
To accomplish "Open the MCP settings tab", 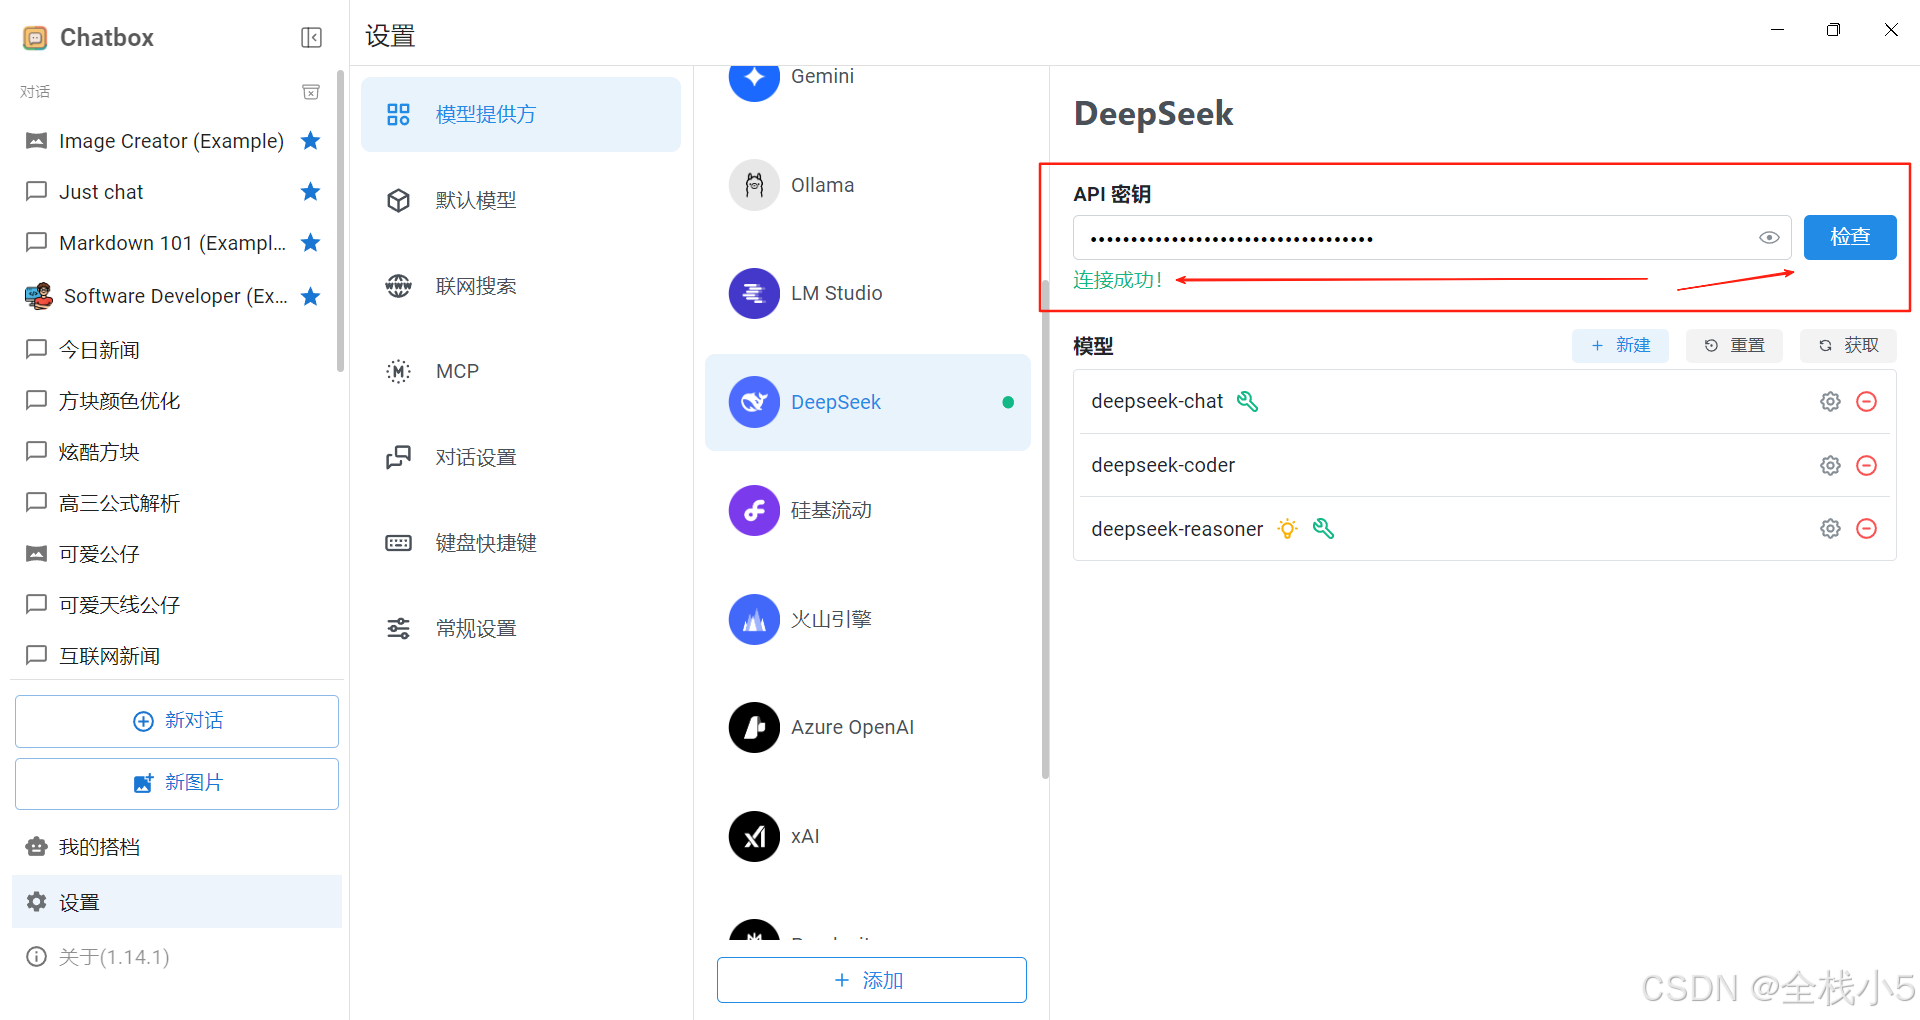I will pyautogui.click(x=521, y=371).
